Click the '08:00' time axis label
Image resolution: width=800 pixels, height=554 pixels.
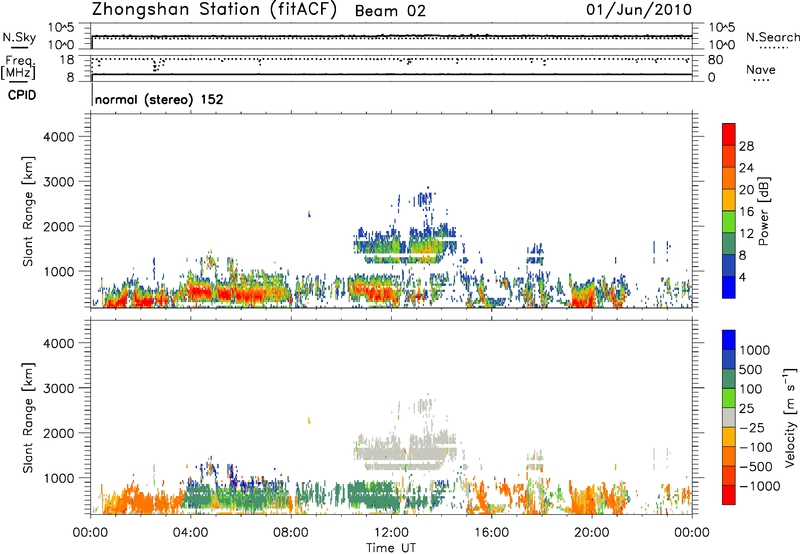coord(291,533)
